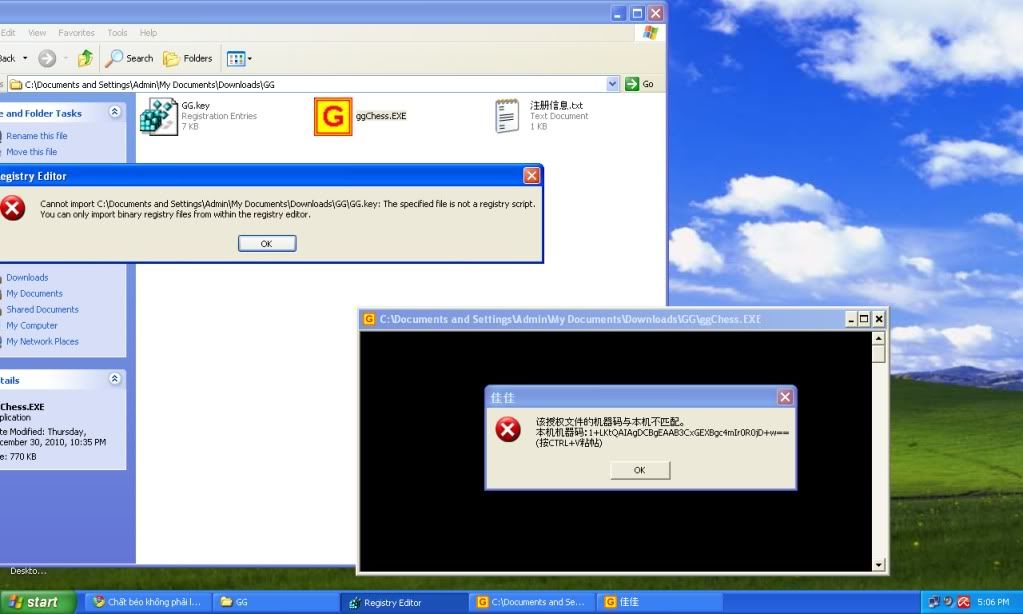This screenshot has width=1023, height=614.
Task: Open the Search pane in Explorer
Action: (x=129, y=58)
